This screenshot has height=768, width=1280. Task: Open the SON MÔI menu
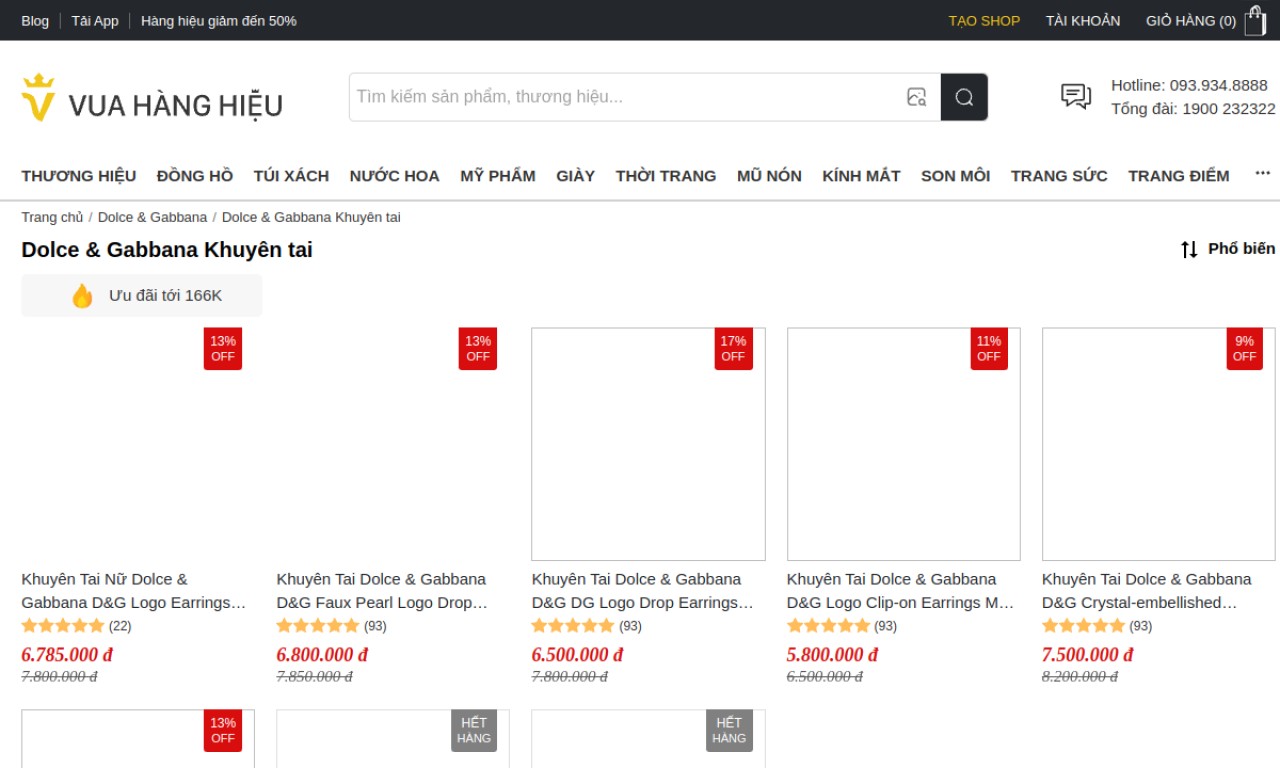pyautogui.click(x=956, y=176)
